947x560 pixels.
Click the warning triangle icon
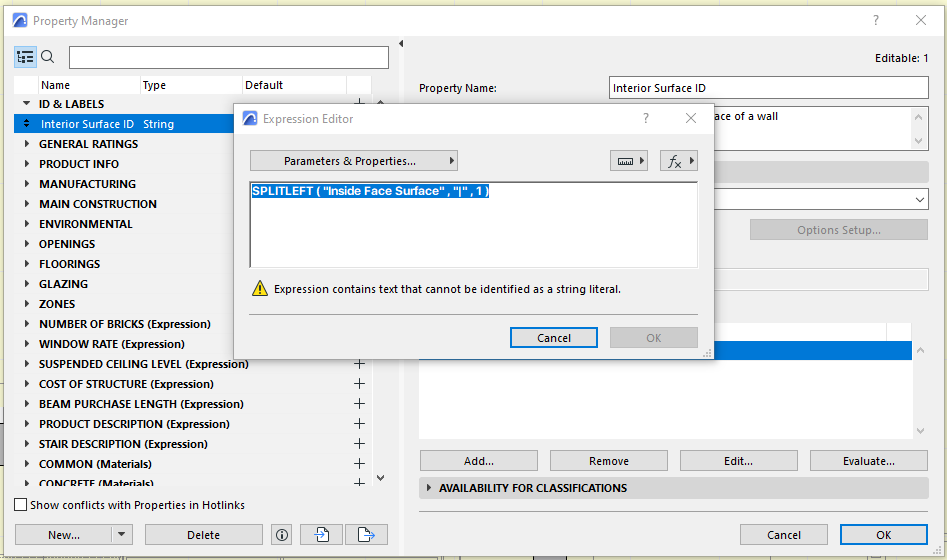click(x=260, y=288)
